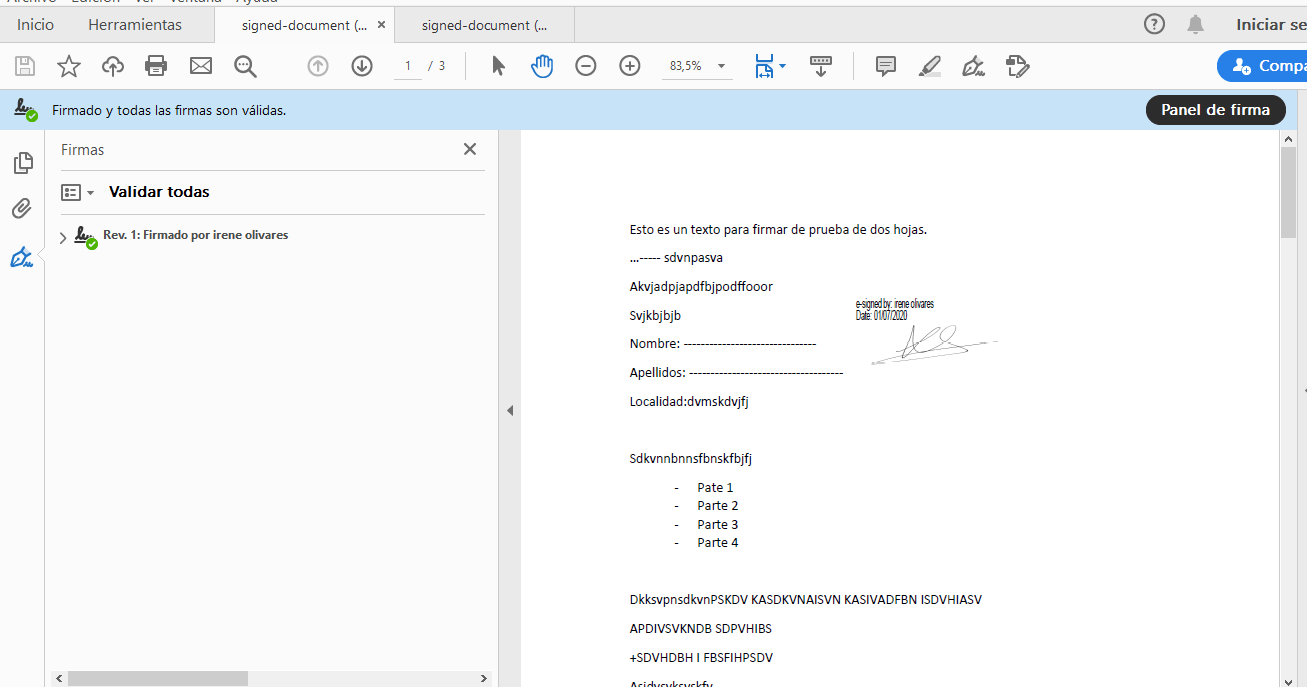Click the stamp tool icon
Screen dimensions: 1307x687
(x=1017, y=66)
